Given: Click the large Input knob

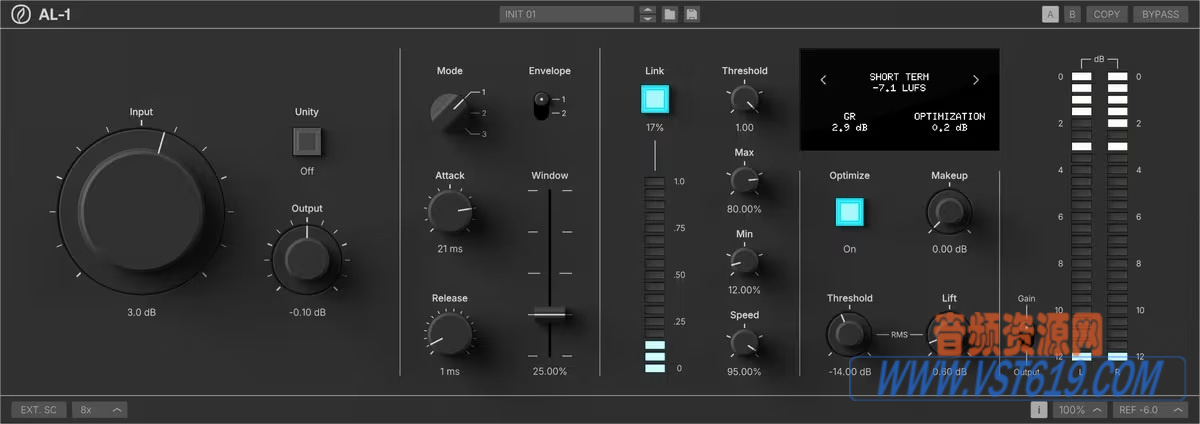Looking at the screenshot, I should tap(140, 211).
